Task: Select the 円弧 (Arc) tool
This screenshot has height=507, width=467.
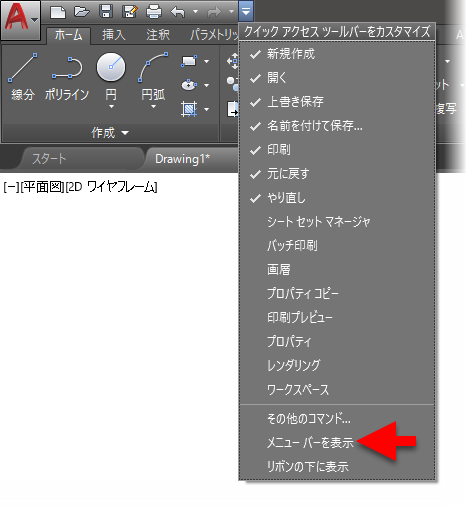Action: 153,76
